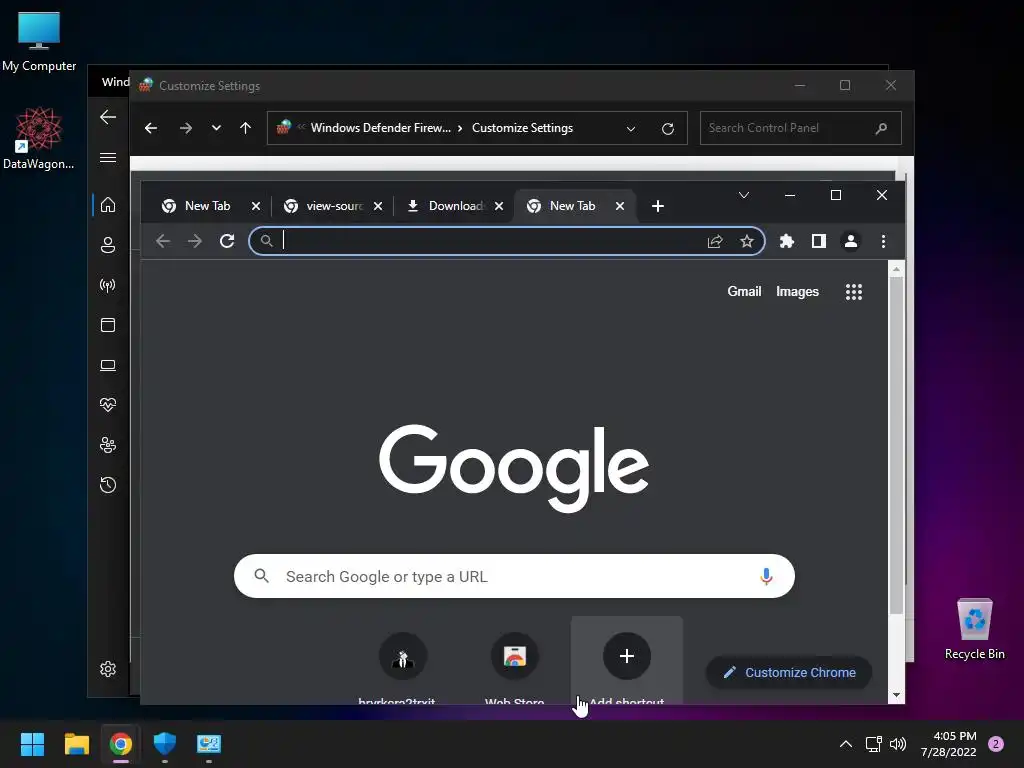This screenshot has height=768, width=1024.
Task: Click the Chrome page vertical scrollbar
Action: click(x=897, y=445)
